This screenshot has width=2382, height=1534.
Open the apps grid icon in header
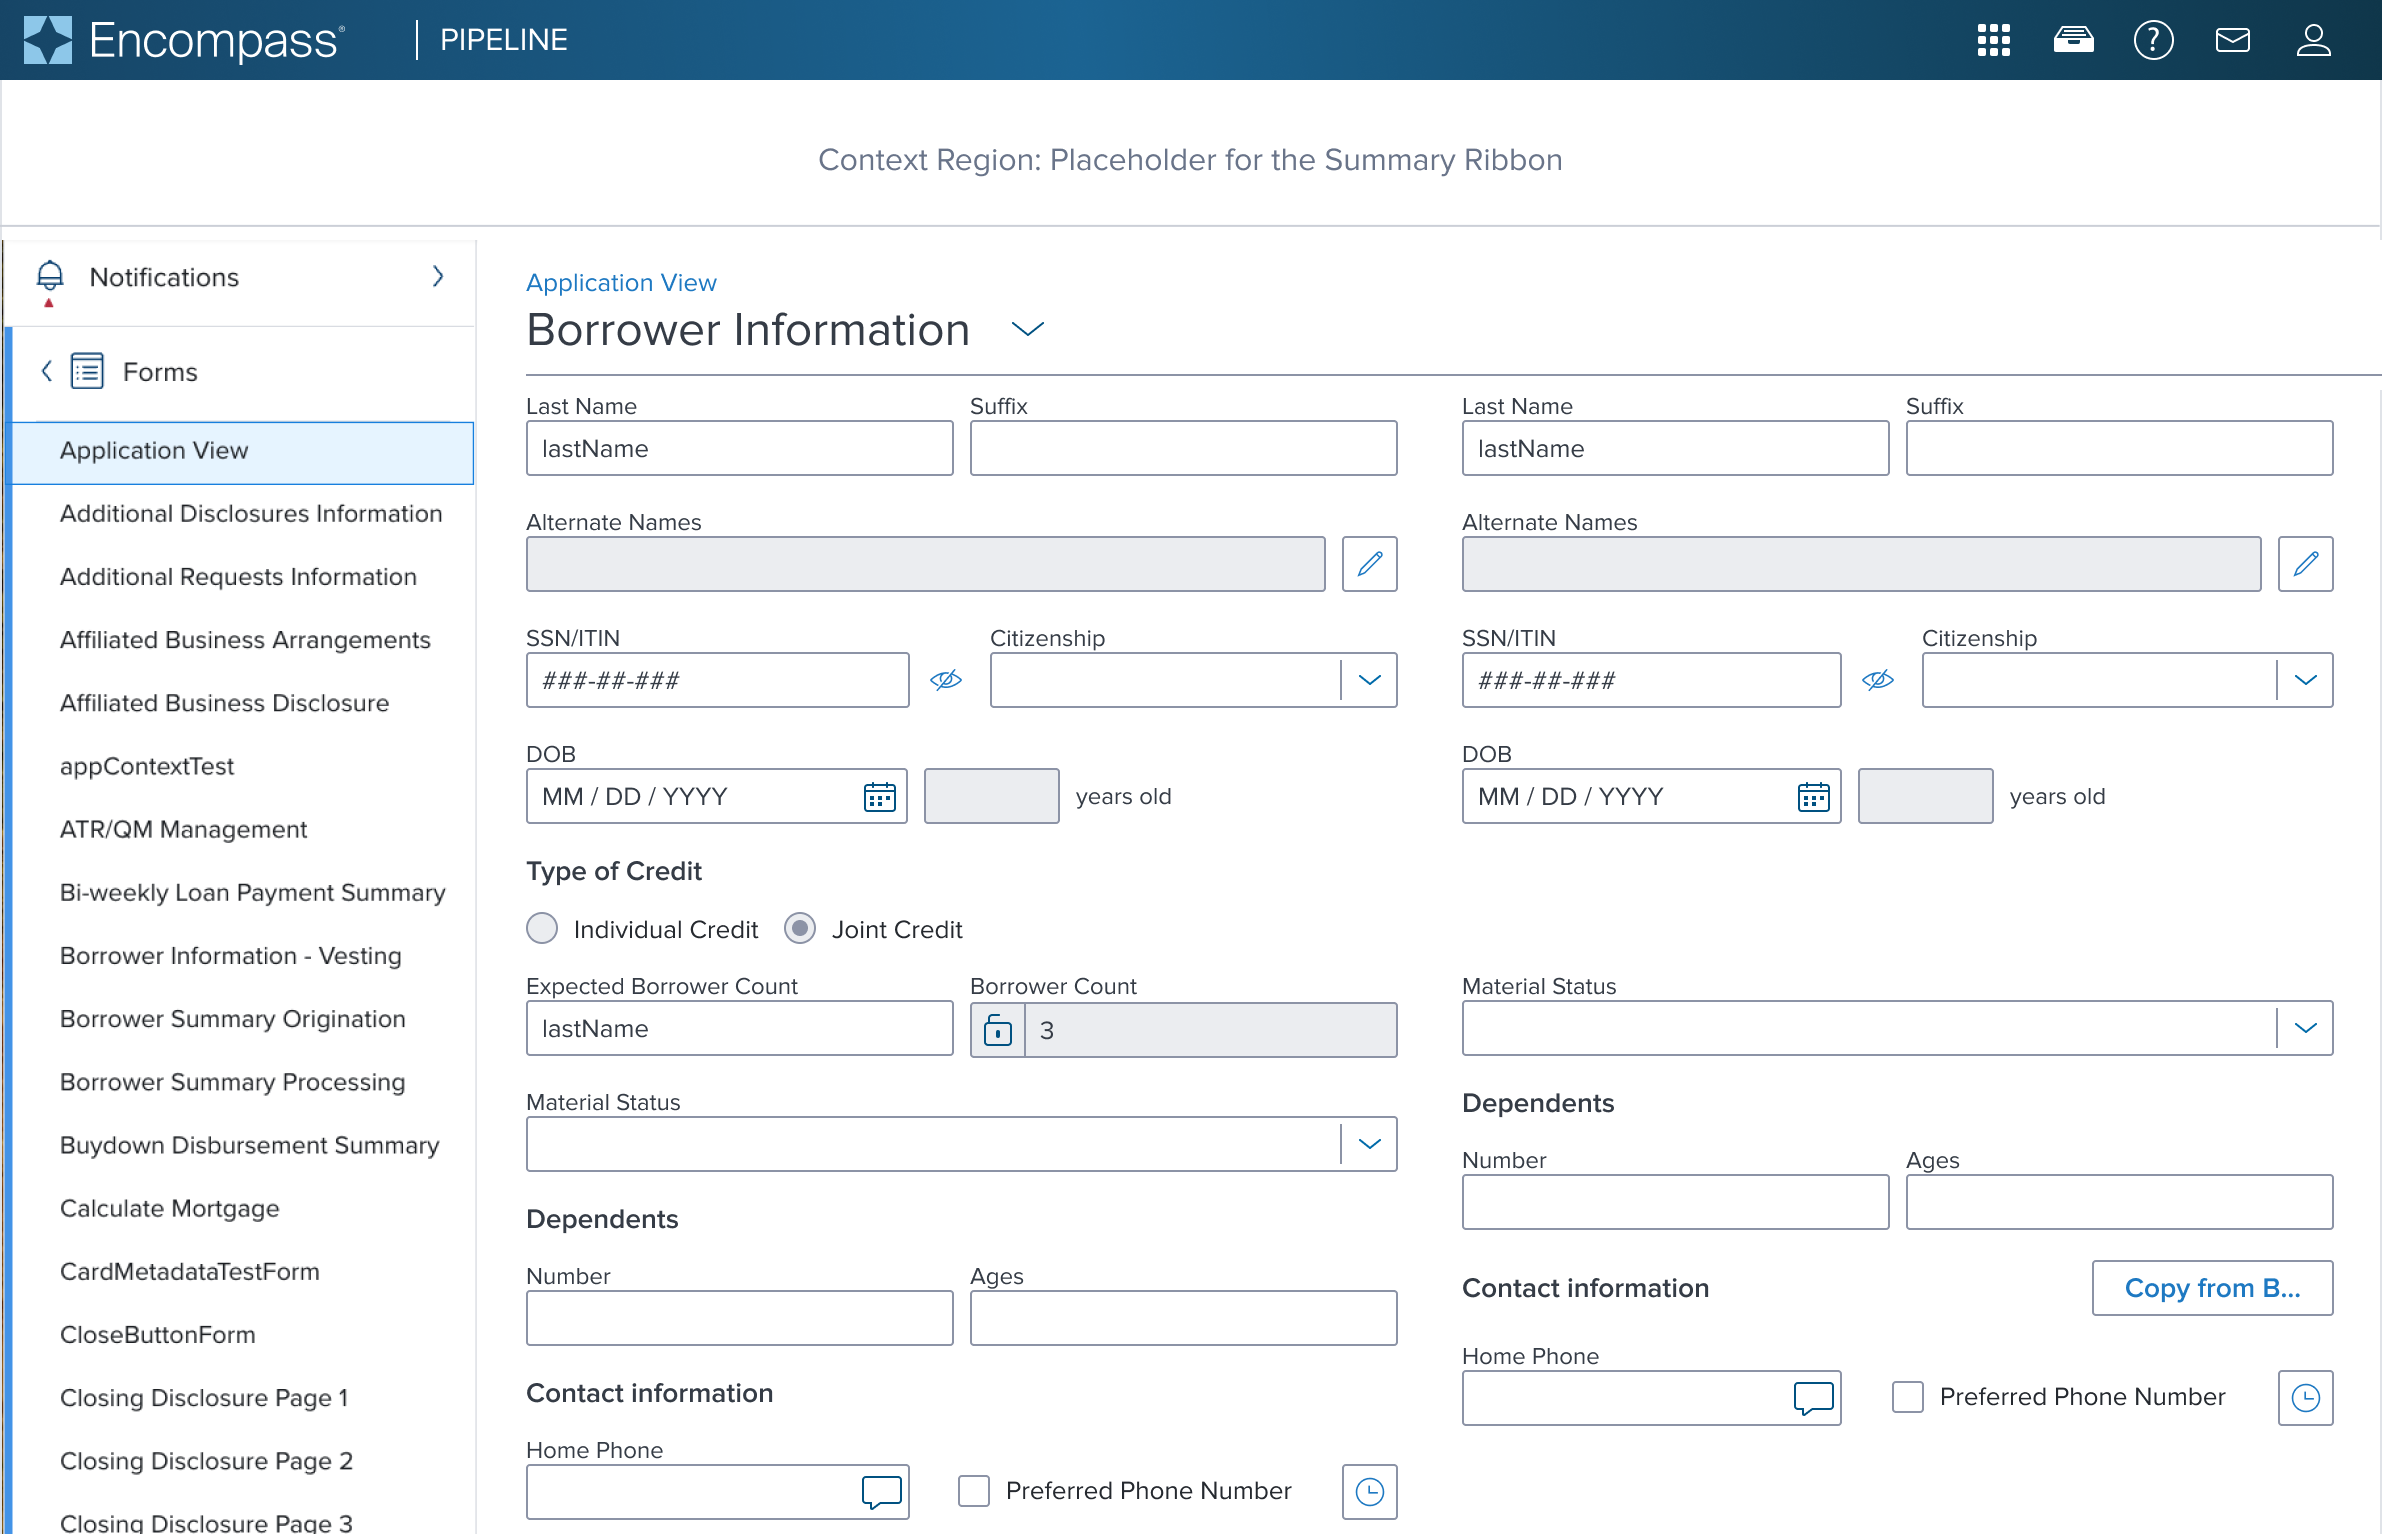(x=1993, y=40)
